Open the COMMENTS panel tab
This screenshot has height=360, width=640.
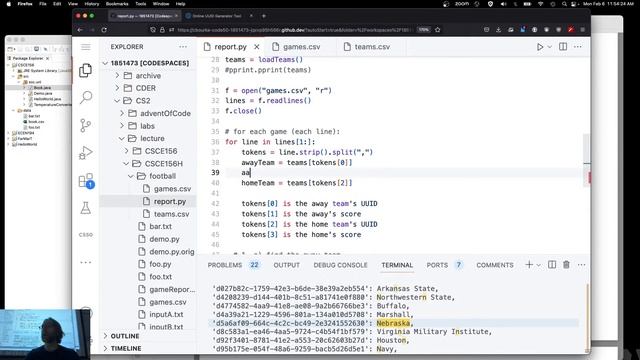point(495,265)
